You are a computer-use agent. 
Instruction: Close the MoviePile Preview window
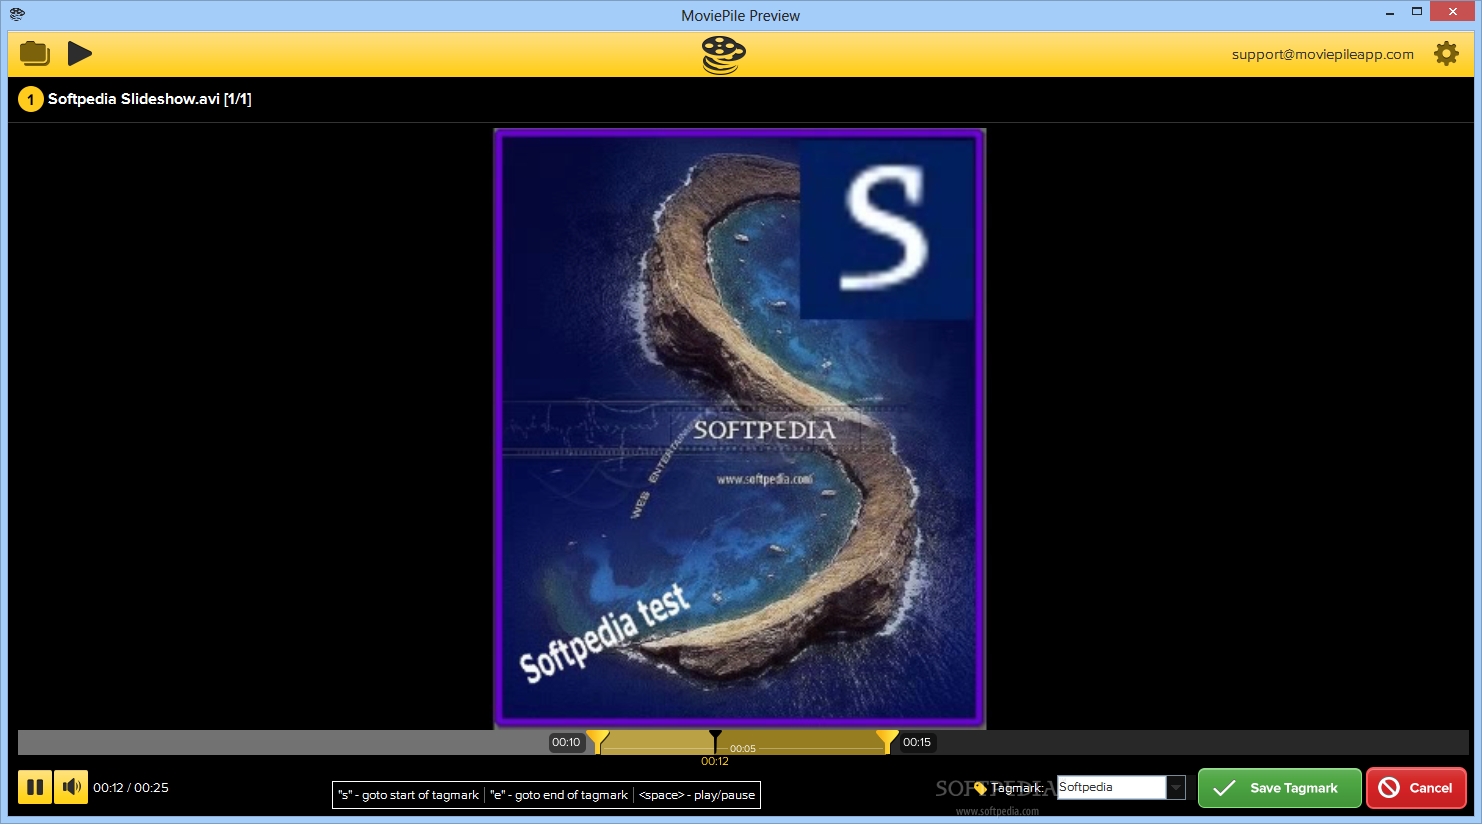1454,12
